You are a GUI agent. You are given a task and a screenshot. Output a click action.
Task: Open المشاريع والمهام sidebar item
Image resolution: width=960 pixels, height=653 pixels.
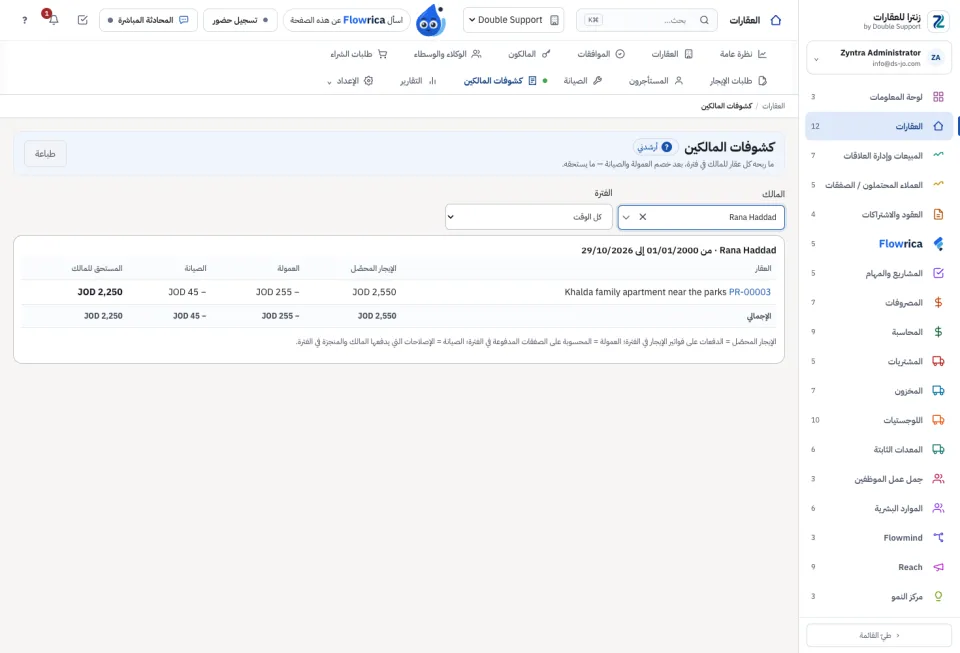click(879, 273)
